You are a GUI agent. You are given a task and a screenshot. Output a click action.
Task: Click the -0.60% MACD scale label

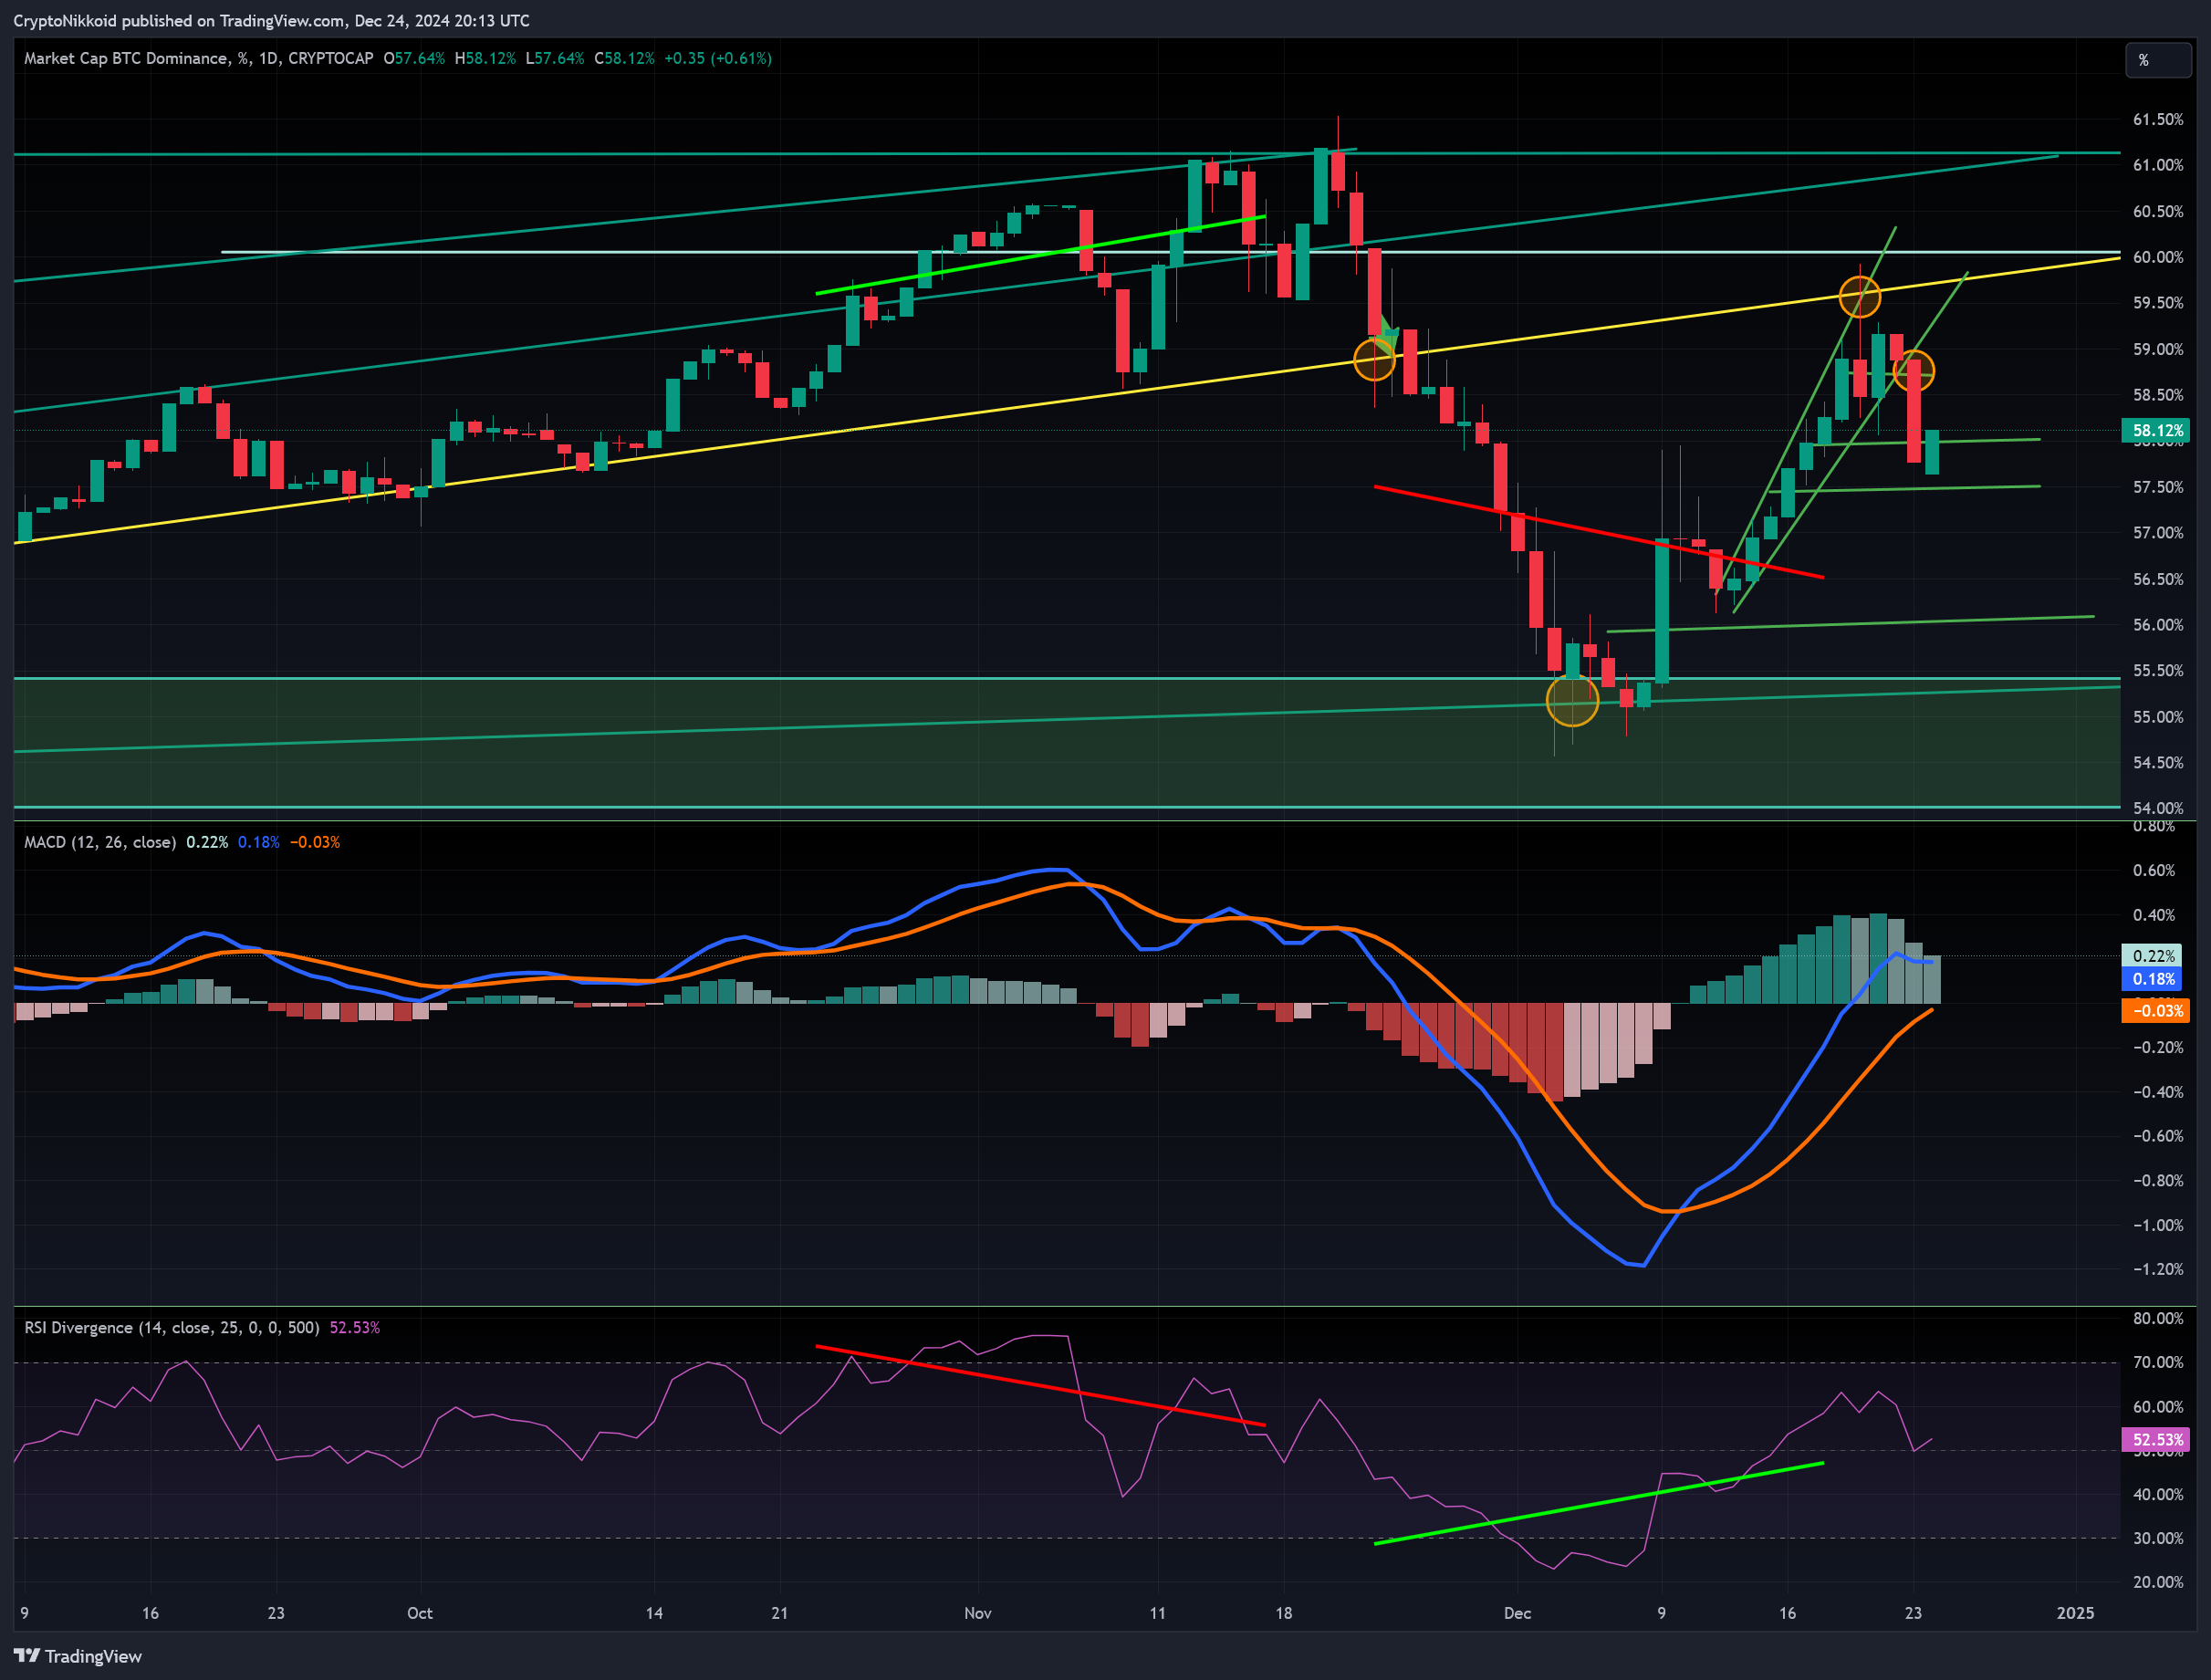(2158, 1136)
